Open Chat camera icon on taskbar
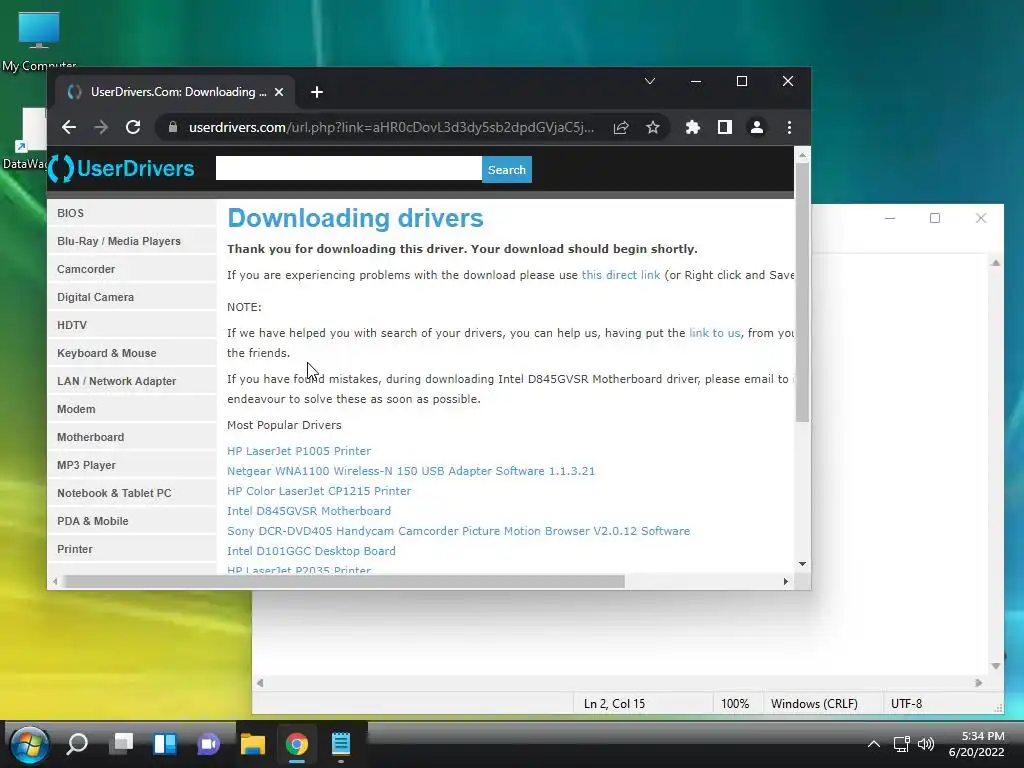Screen dimensions: 1024x768 (208, 744)
